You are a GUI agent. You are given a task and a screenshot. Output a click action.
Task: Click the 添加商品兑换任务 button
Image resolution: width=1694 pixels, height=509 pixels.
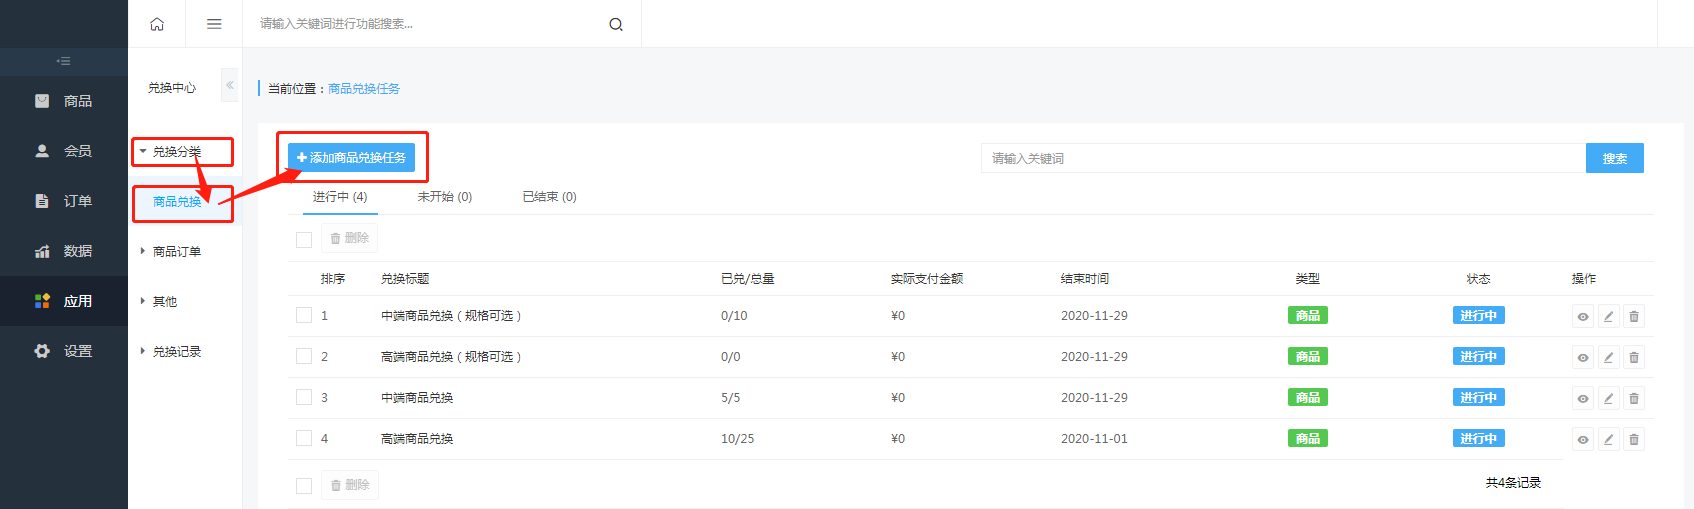[351, 158]
